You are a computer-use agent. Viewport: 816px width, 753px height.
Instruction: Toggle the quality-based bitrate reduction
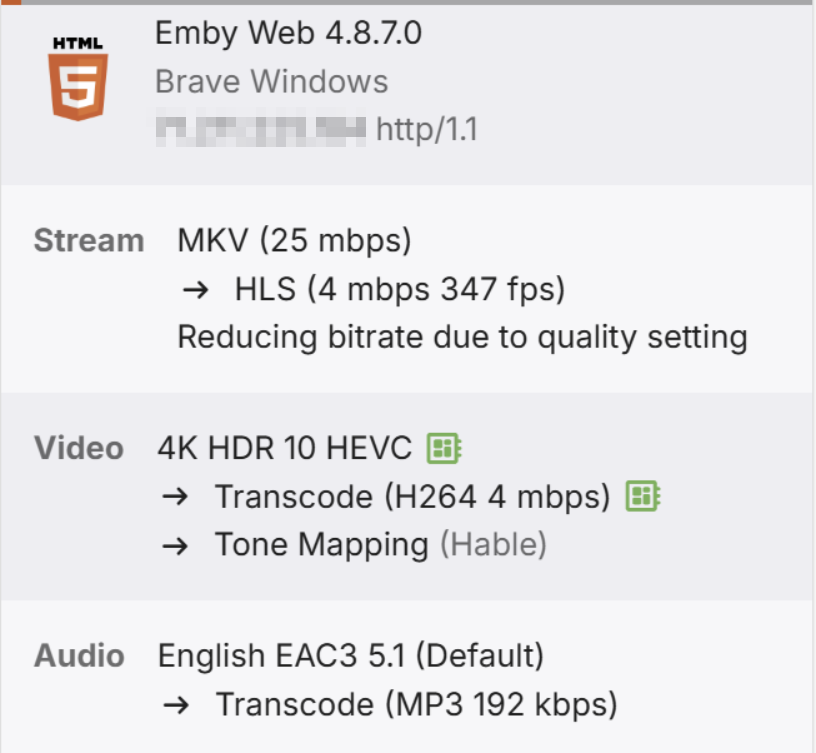pyautogui.click(x=461, y=336)
